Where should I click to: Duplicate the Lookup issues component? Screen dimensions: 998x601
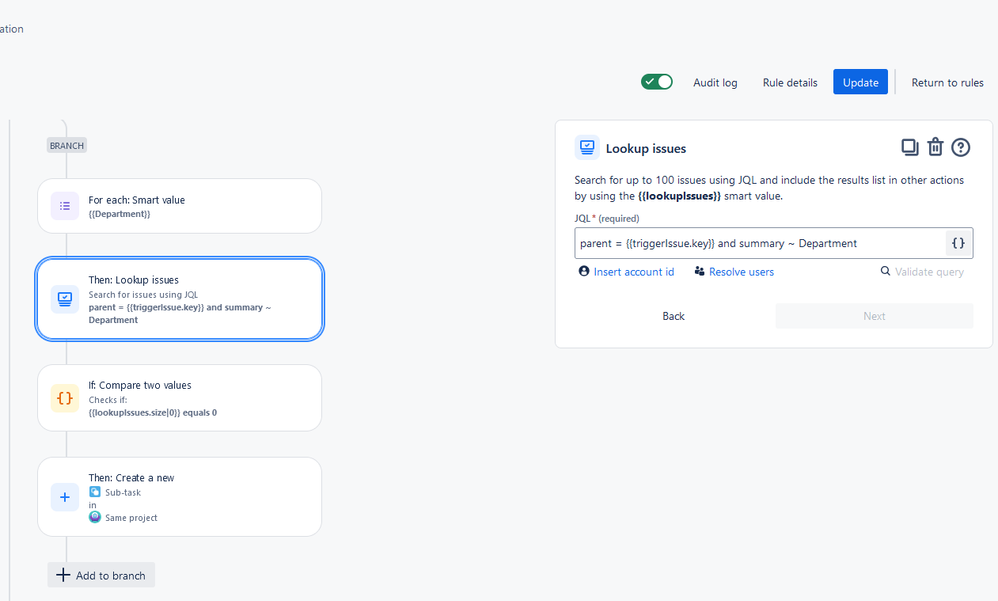pyautogui.click(x=910, y=148)
